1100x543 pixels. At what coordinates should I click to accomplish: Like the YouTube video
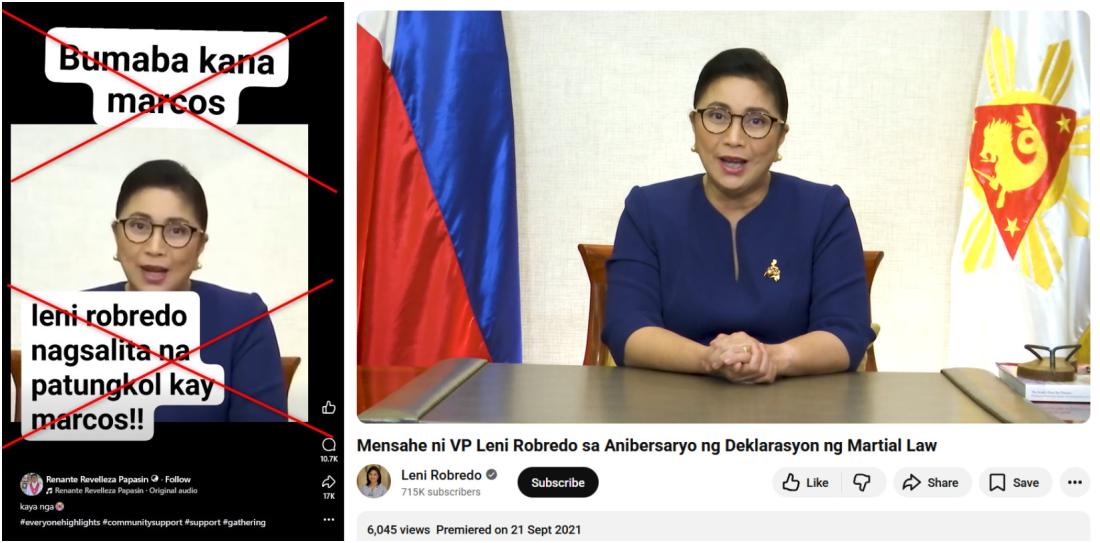805,483
